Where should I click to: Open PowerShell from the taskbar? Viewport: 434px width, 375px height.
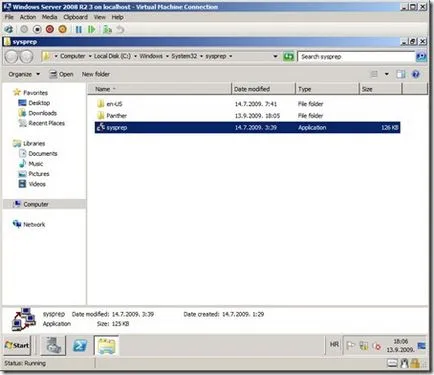click(x=80, y=346)
